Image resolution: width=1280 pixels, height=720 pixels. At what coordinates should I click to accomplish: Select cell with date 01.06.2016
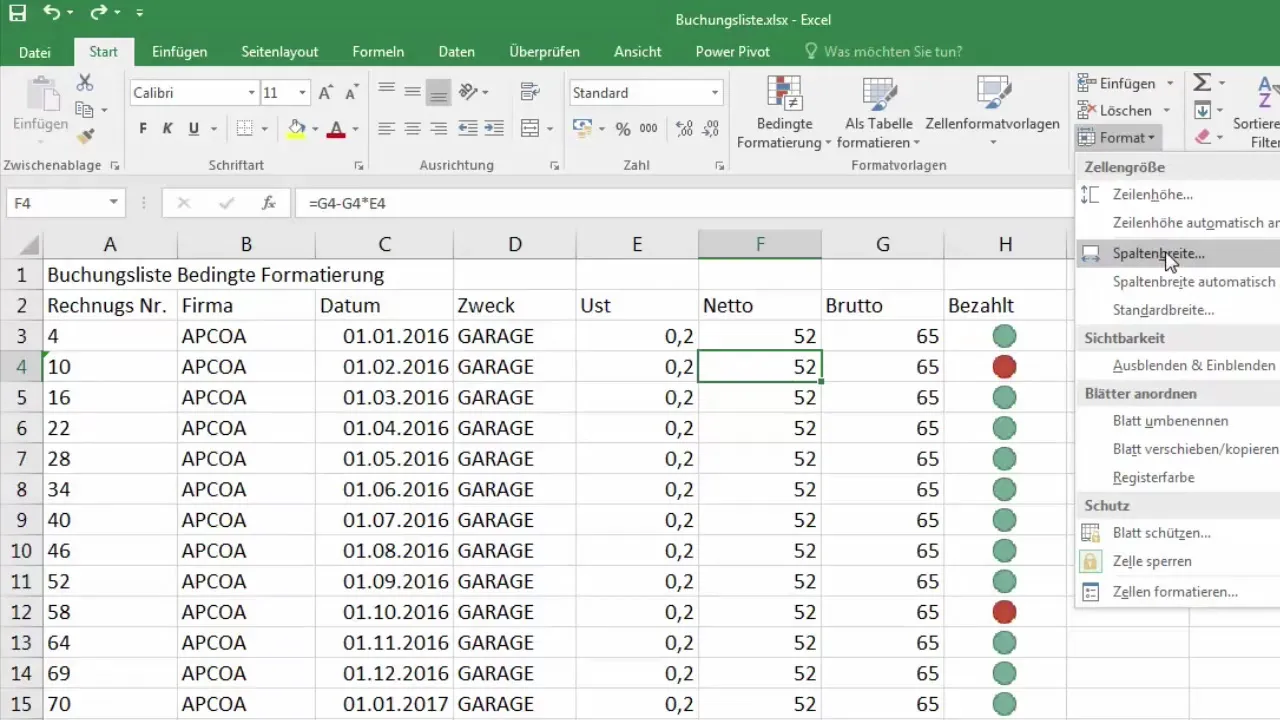[384, 489]
